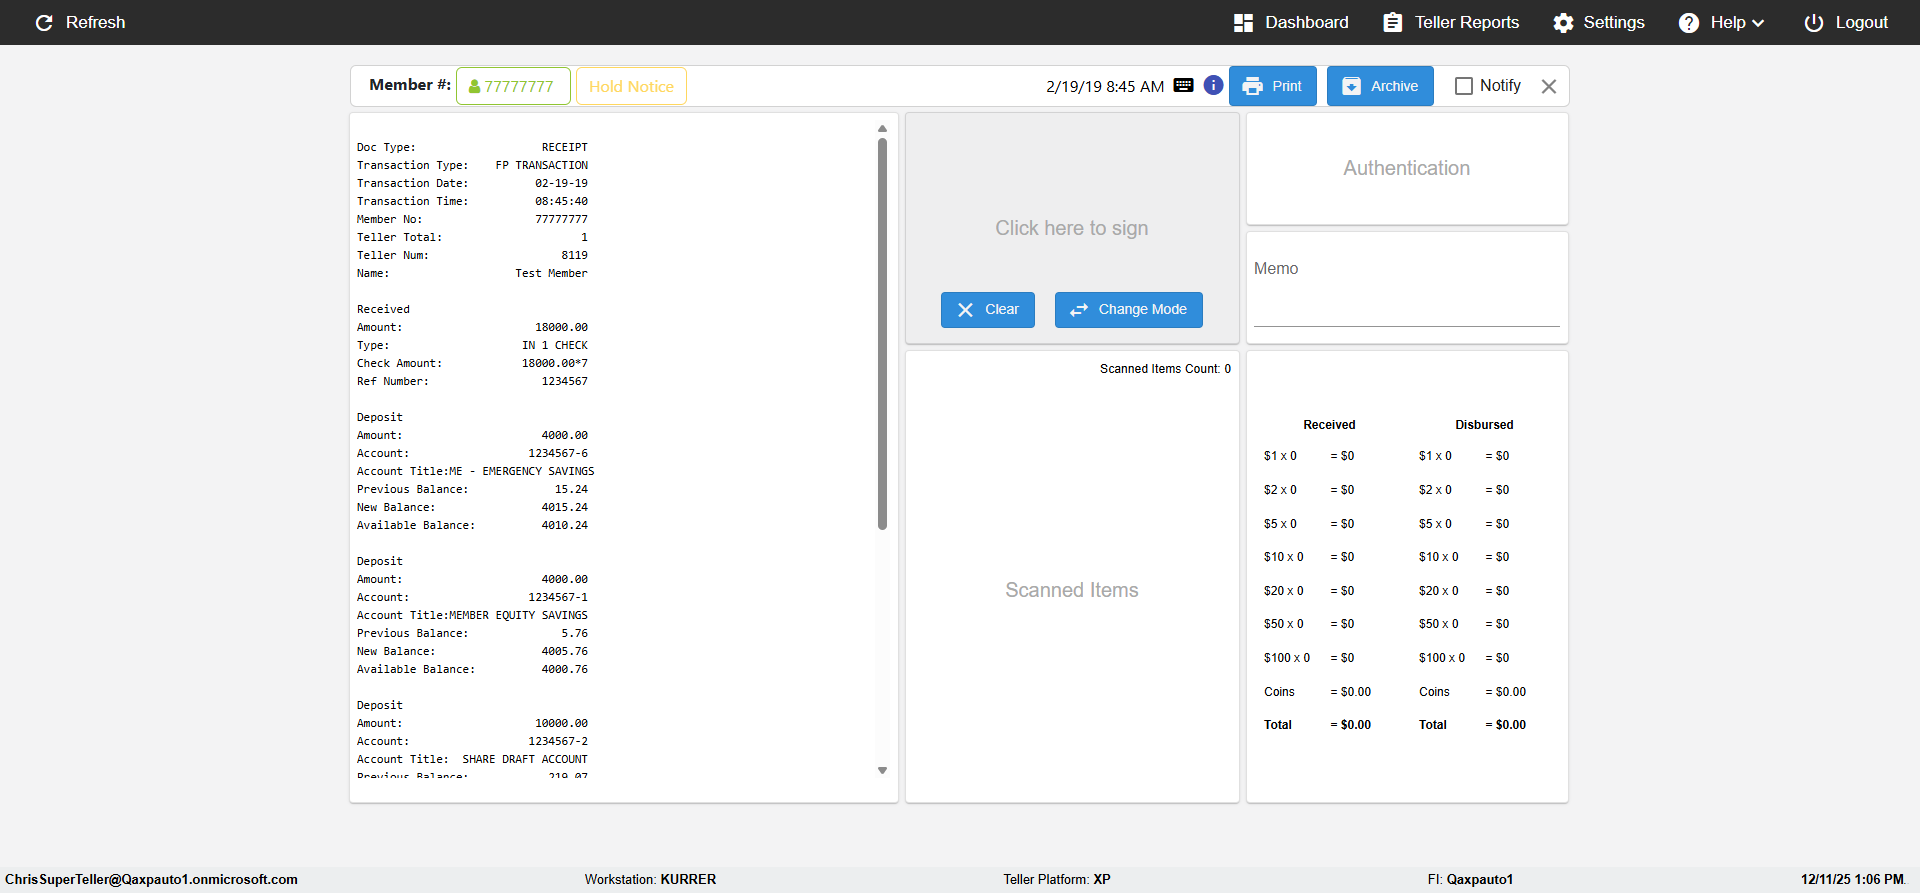Click the Workstation KURRER status text

point(650,880)
